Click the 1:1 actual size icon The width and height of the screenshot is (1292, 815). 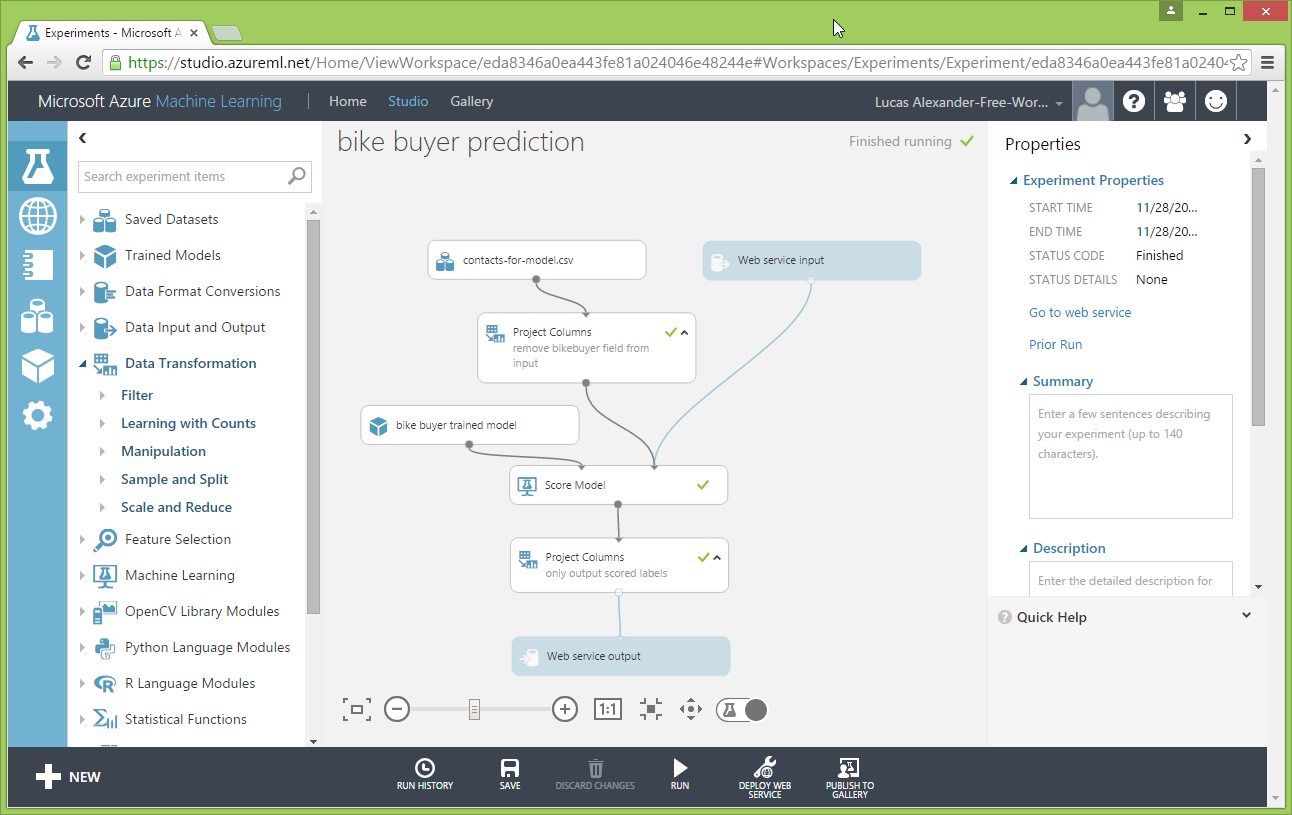tap(607, 710)
